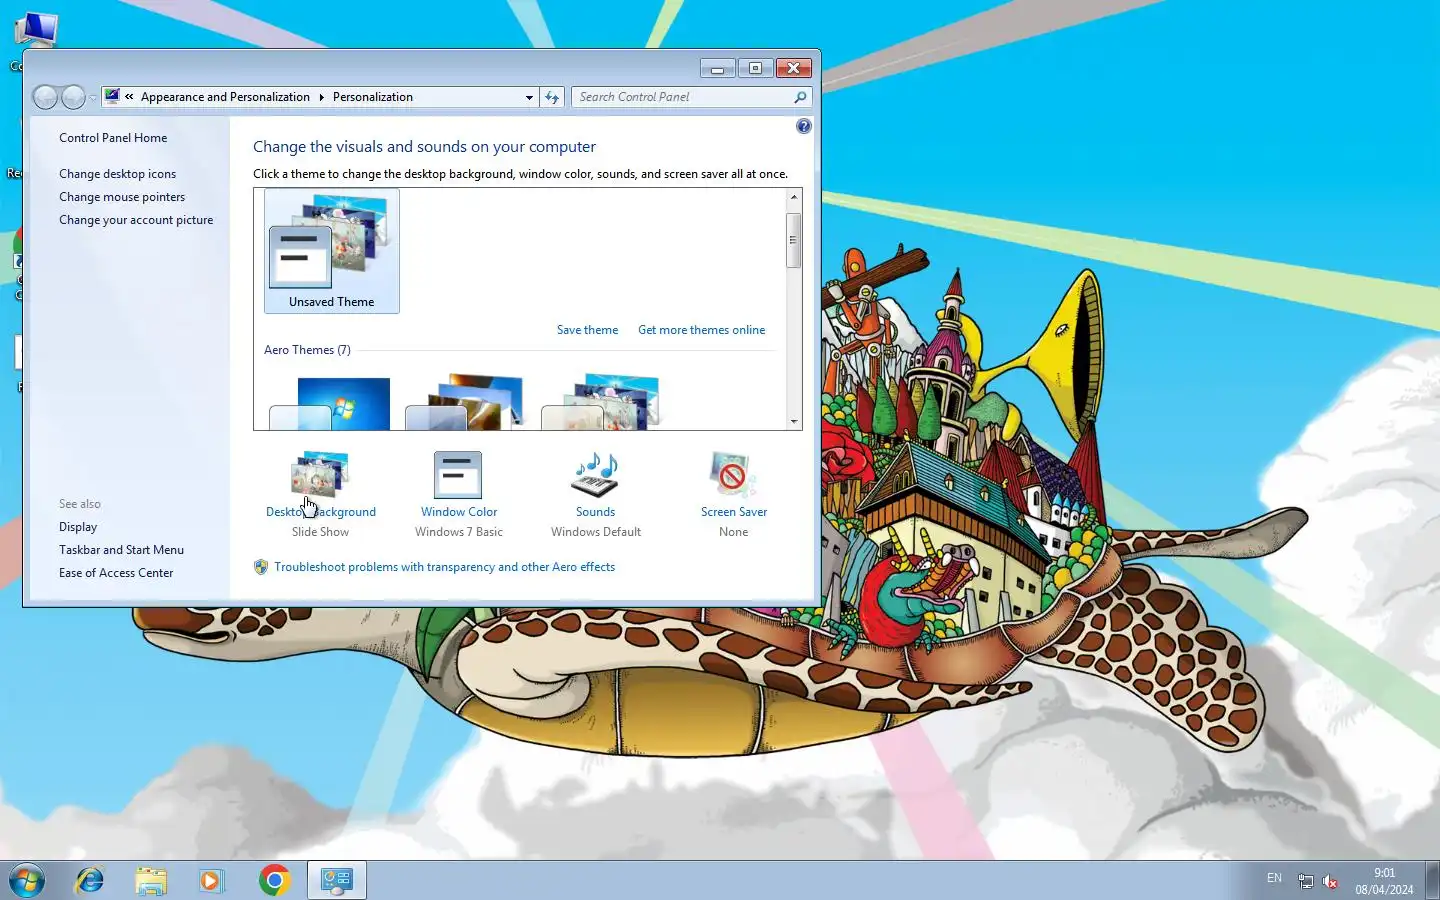The height and width of the screenshot is (900, 1440).
Task: Open Ease of Access Center
Action: point(116,573)
